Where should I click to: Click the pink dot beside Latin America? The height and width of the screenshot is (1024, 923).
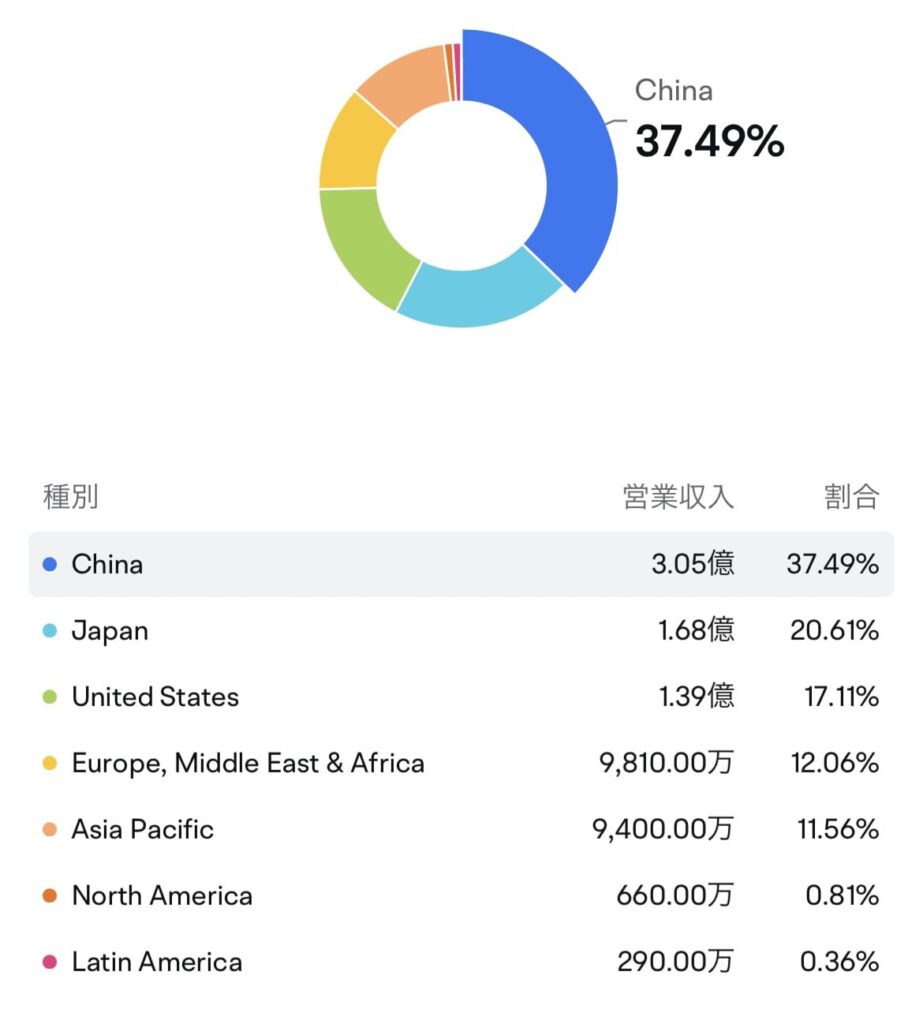click(x=50, y=962)
